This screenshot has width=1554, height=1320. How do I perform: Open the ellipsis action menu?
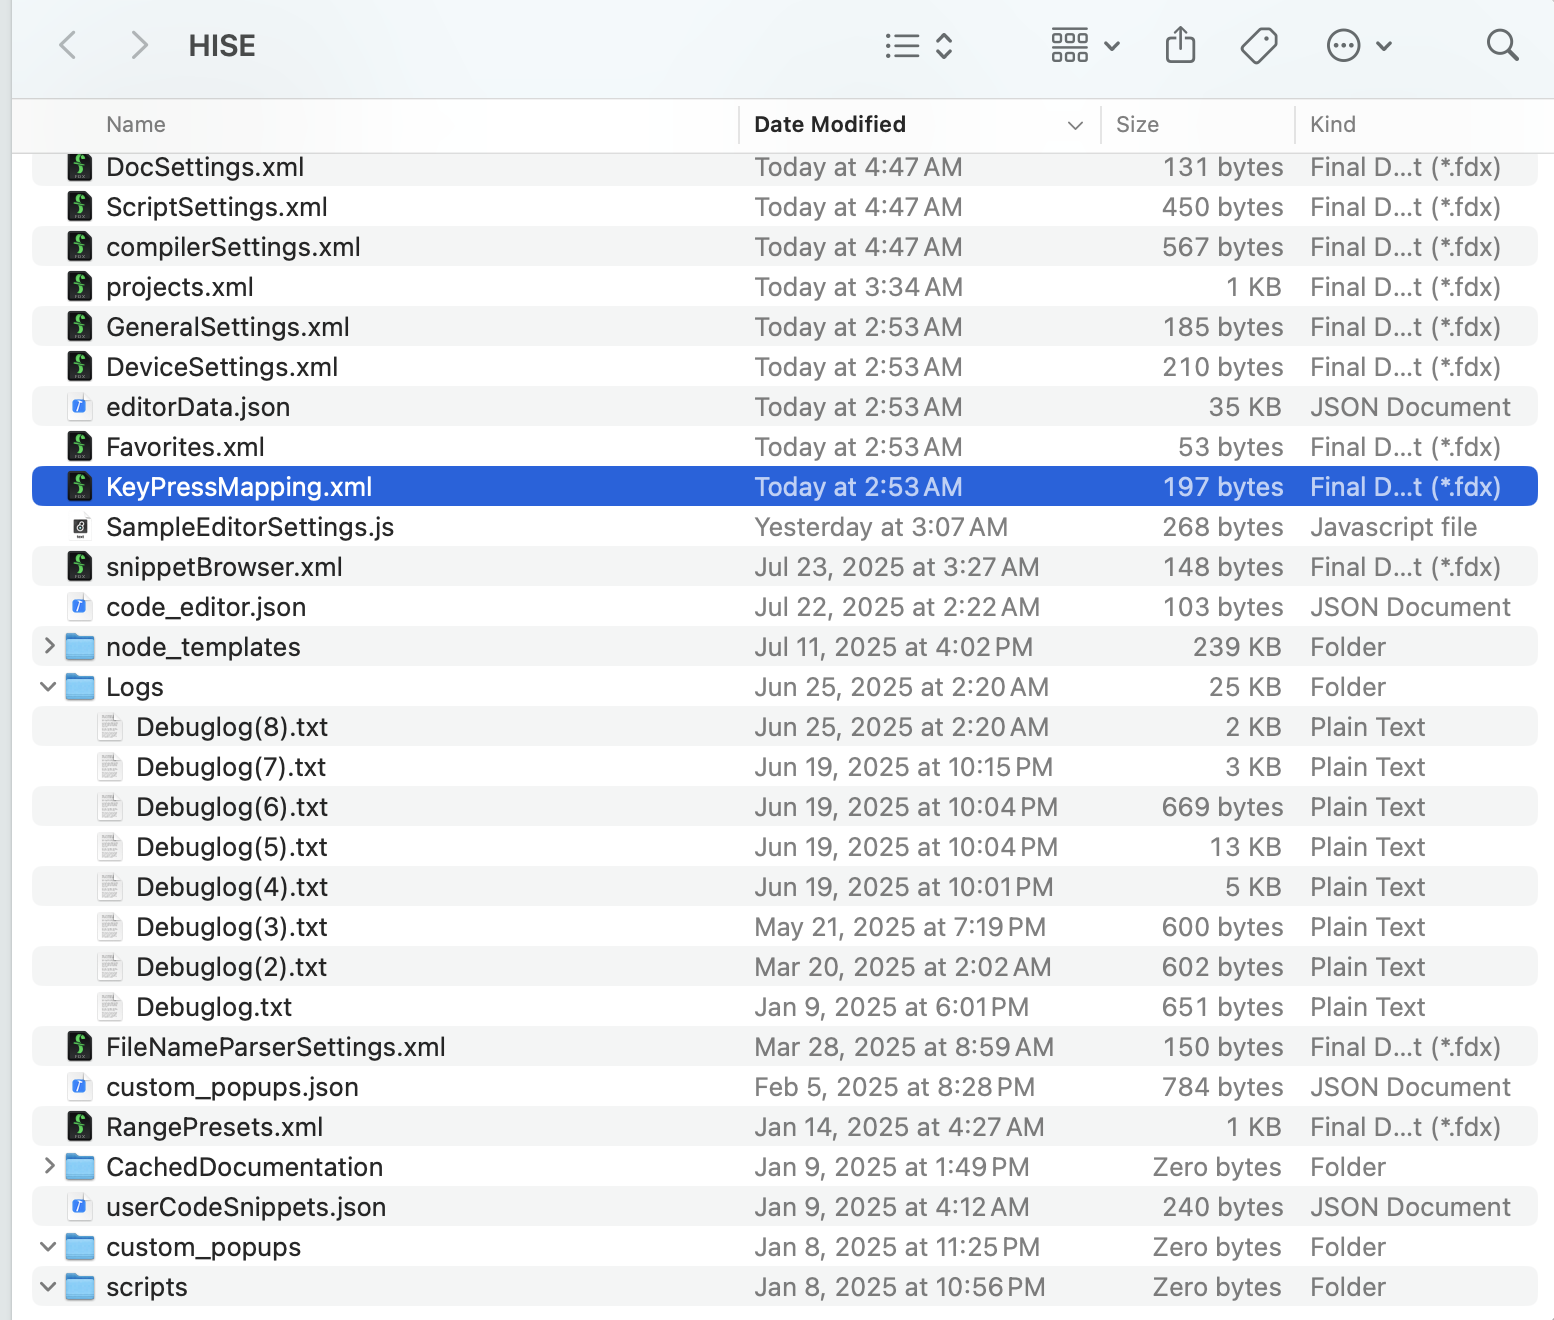point(1358,46)
